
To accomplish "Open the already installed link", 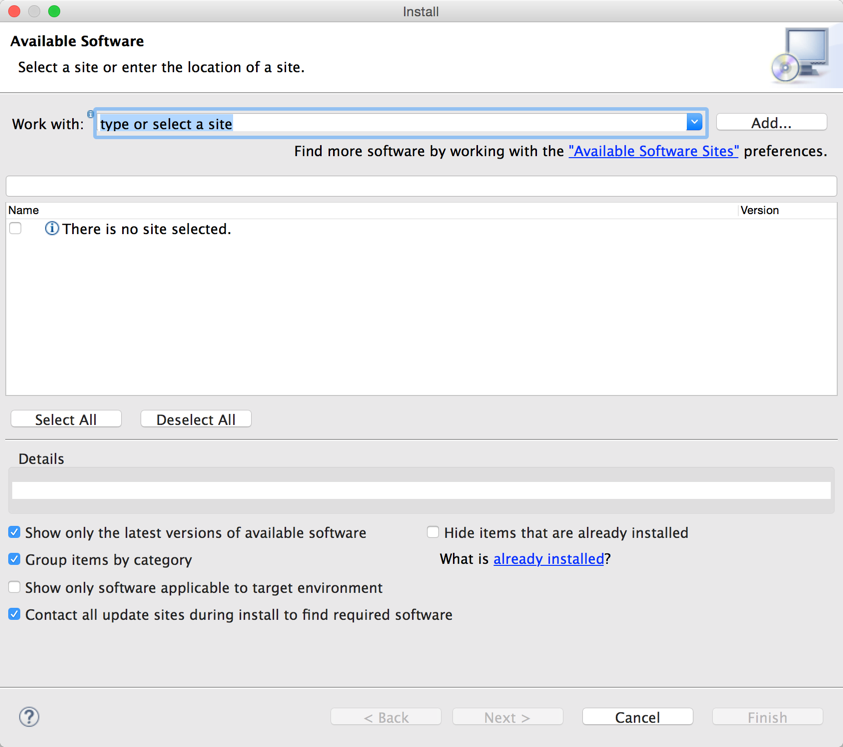I will pyautogui.click(x=548, y=559).
